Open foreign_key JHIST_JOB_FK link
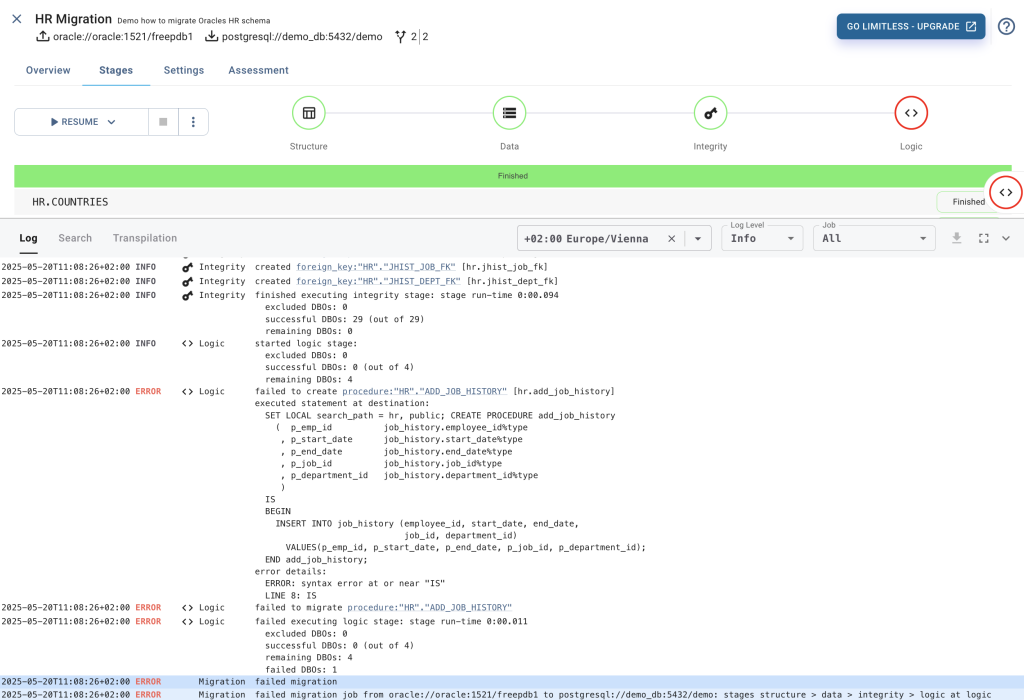Screen dimensions: 1024x700 point(376,267)
